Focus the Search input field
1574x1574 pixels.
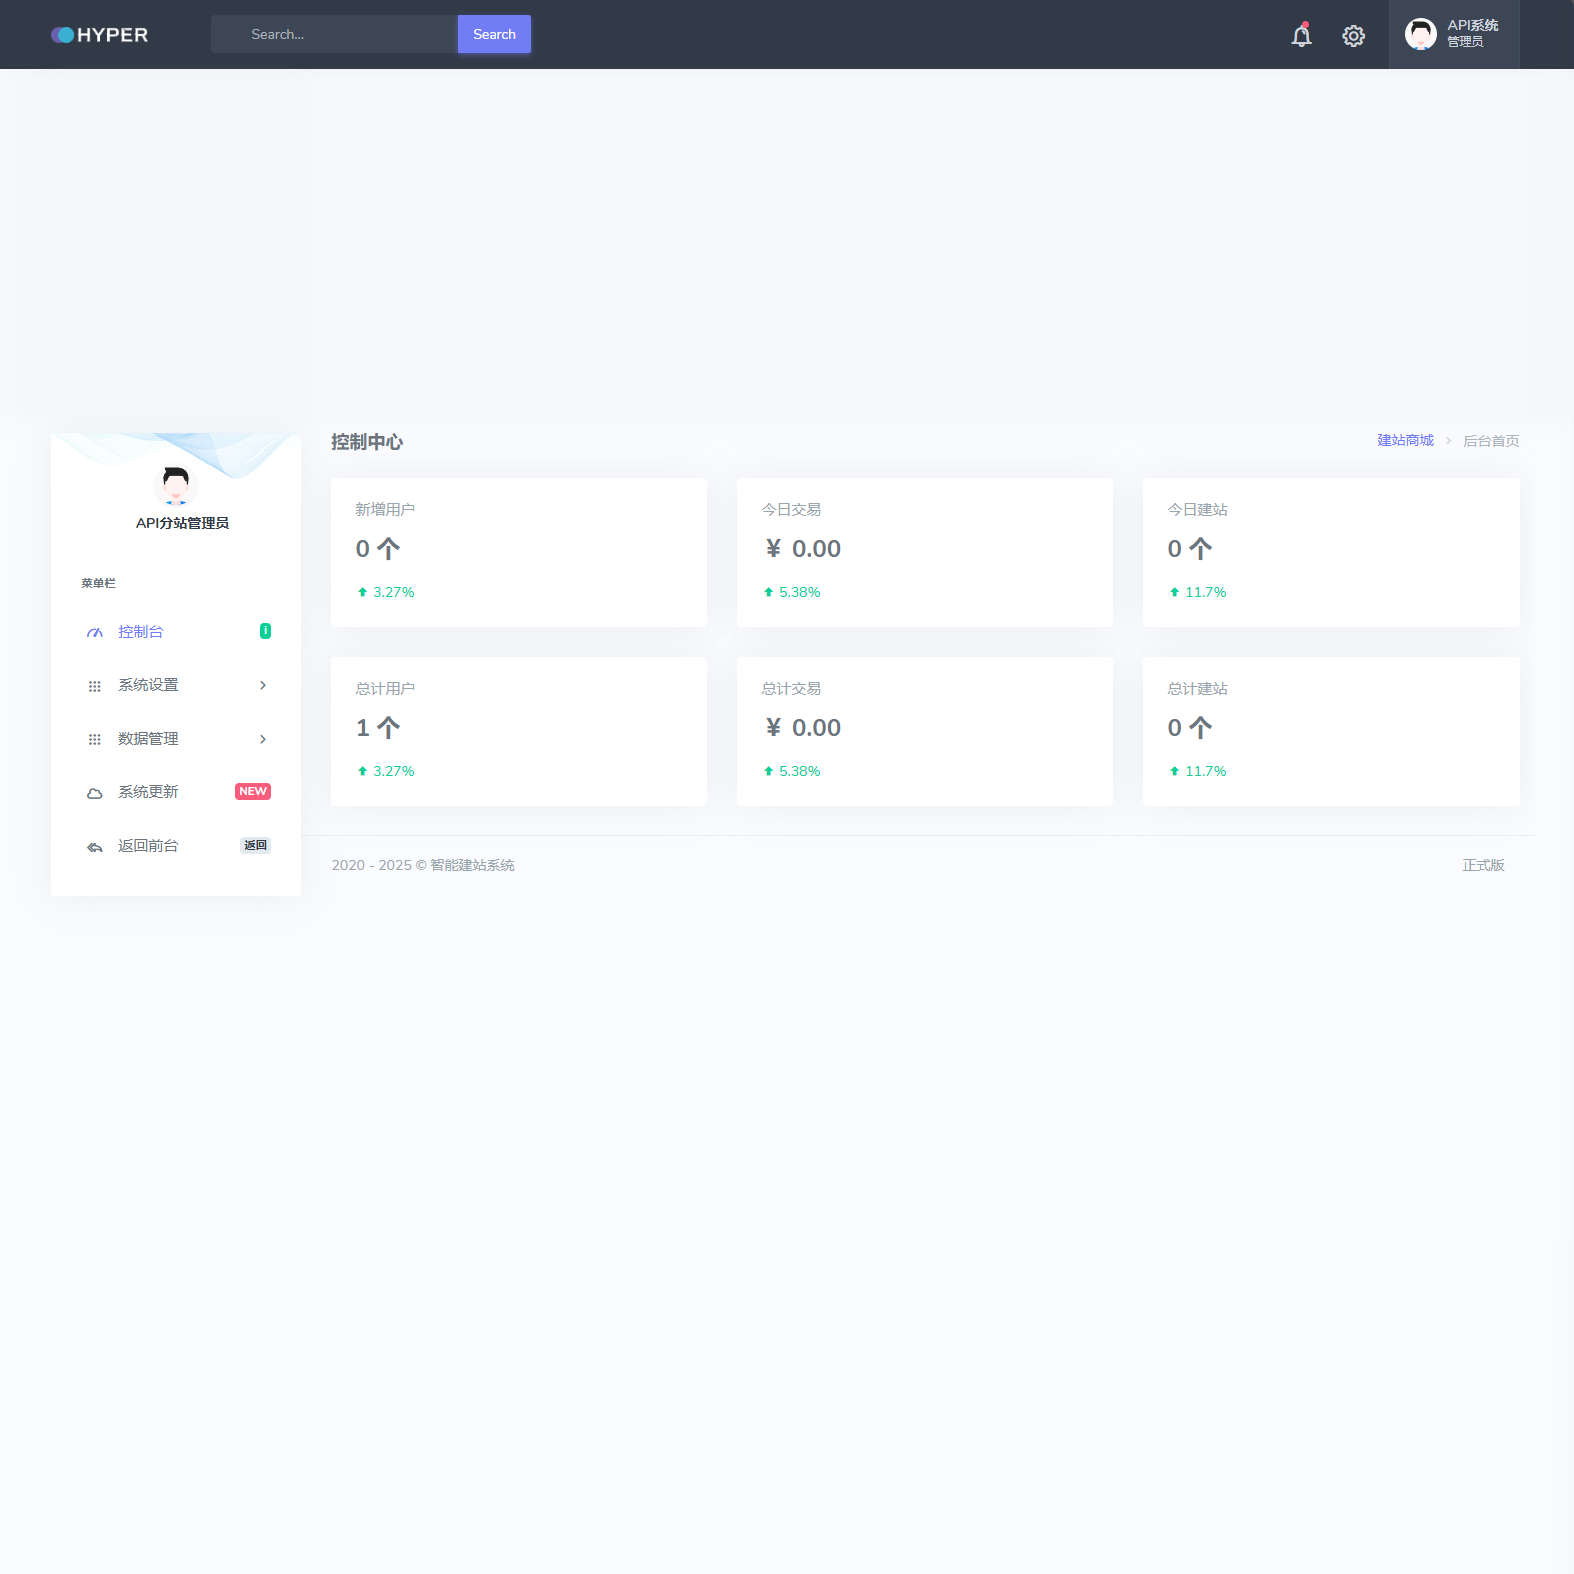pos(334,34)
